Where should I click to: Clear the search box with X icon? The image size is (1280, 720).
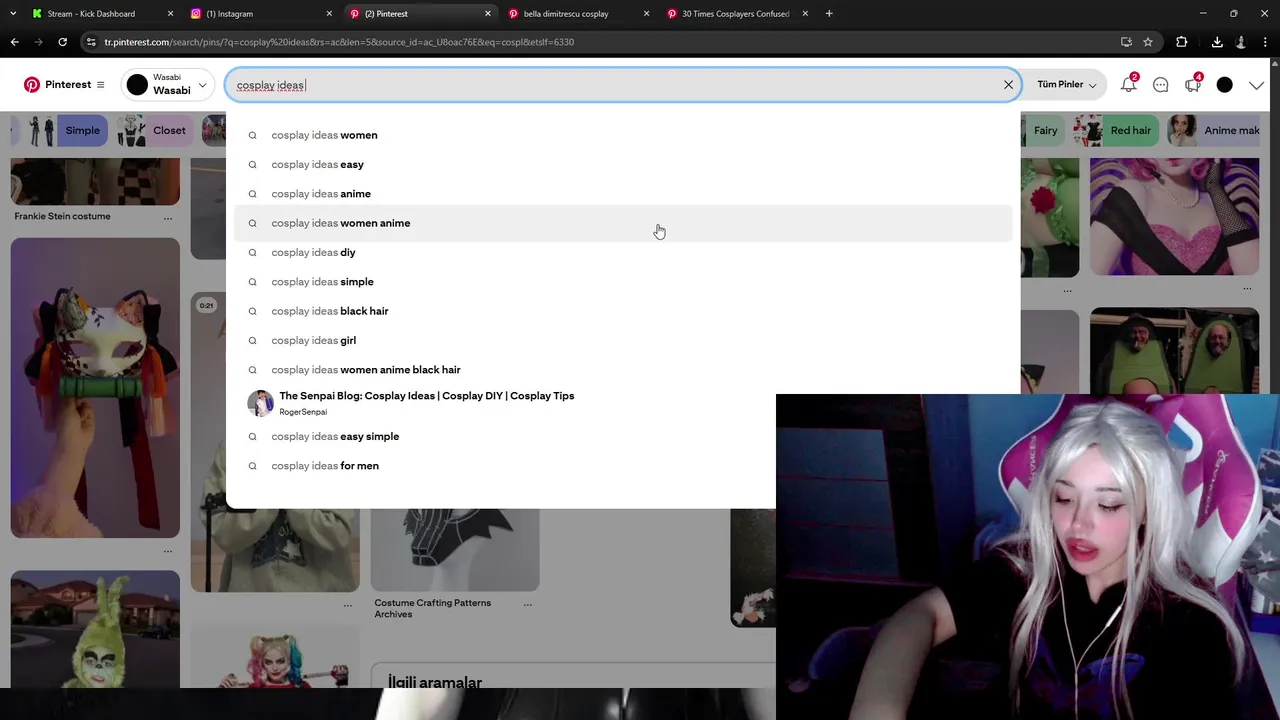tap(1008, 85)
